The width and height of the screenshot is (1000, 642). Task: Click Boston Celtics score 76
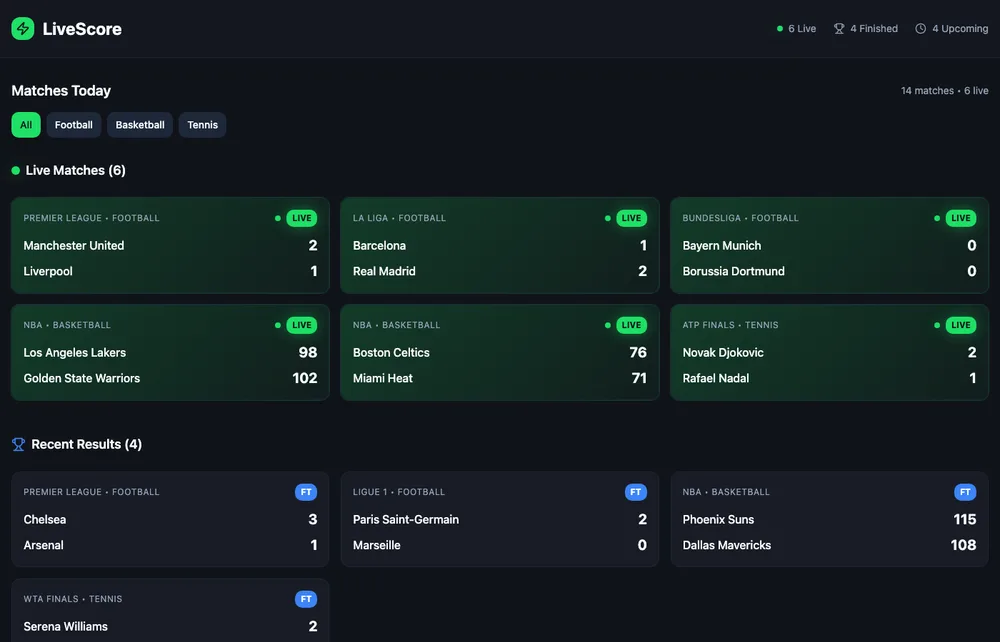click(638, 353)
